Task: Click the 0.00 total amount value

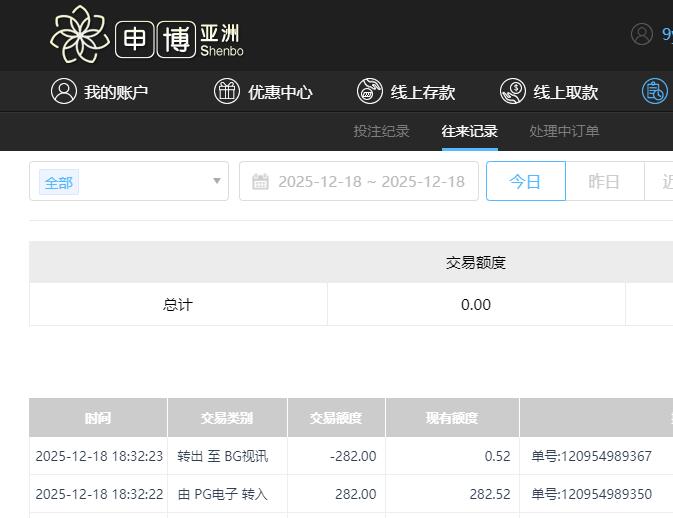Action: (476, 305)
